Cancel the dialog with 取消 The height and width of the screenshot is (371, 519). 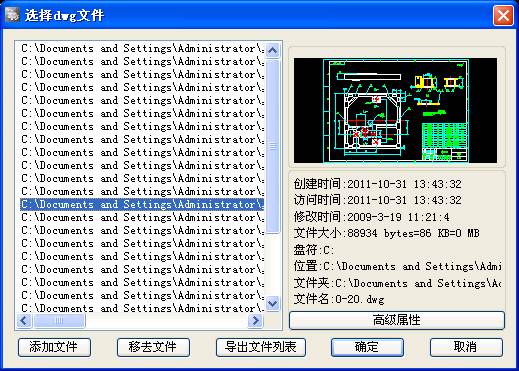[x=466, y=347]
